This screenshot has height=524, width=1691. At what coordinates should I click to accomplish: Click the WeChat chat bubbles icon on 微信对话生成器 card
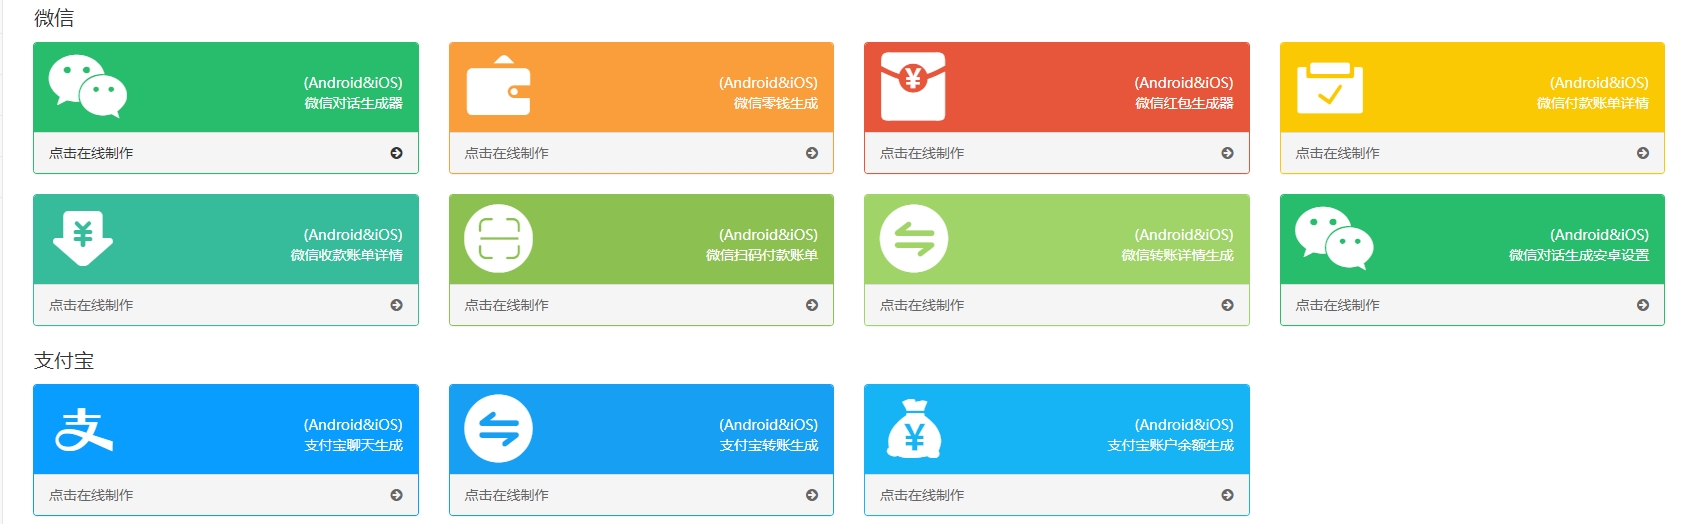pos(88,86)
